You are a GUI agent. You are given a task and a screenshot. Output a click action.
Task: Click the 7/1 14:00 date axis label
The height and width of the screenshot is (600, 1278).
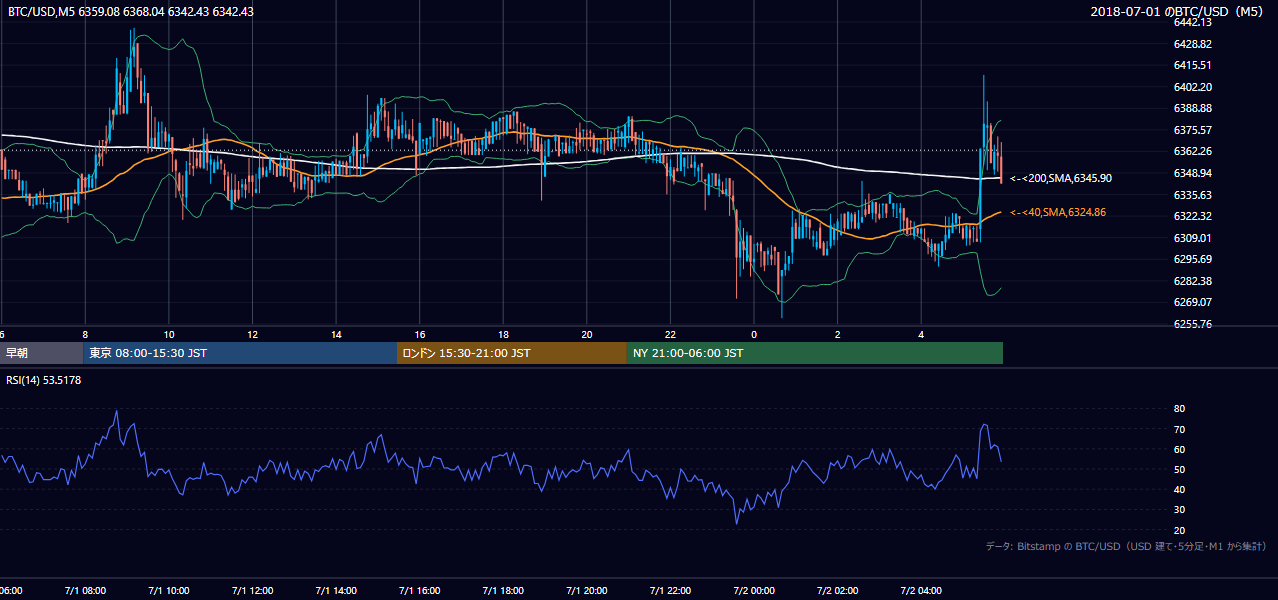click(x=336, y=591)
